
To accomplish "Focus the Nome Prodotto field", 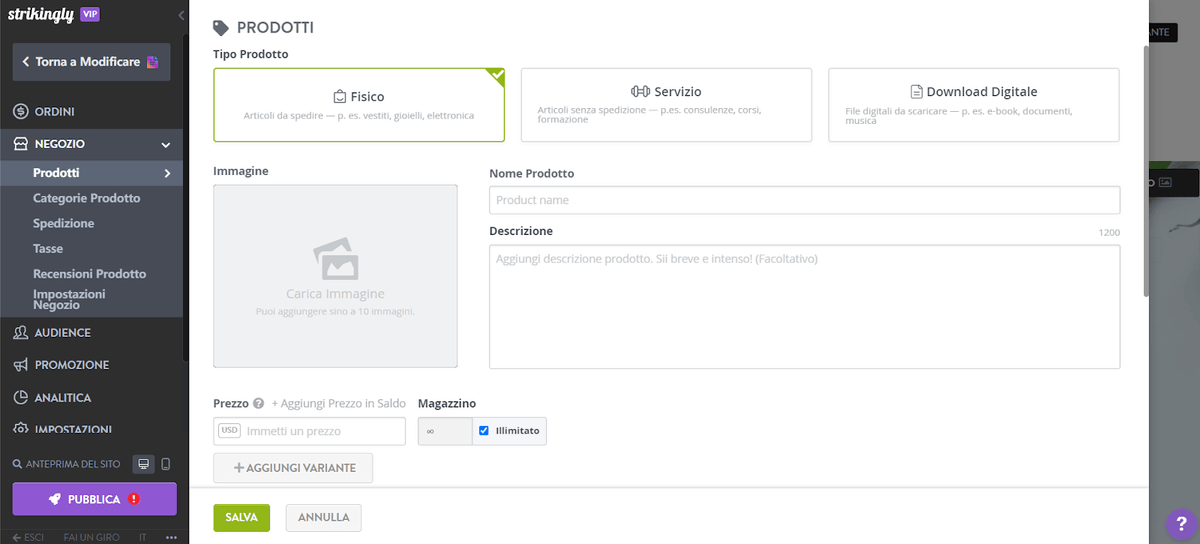I will coord(804,200).
